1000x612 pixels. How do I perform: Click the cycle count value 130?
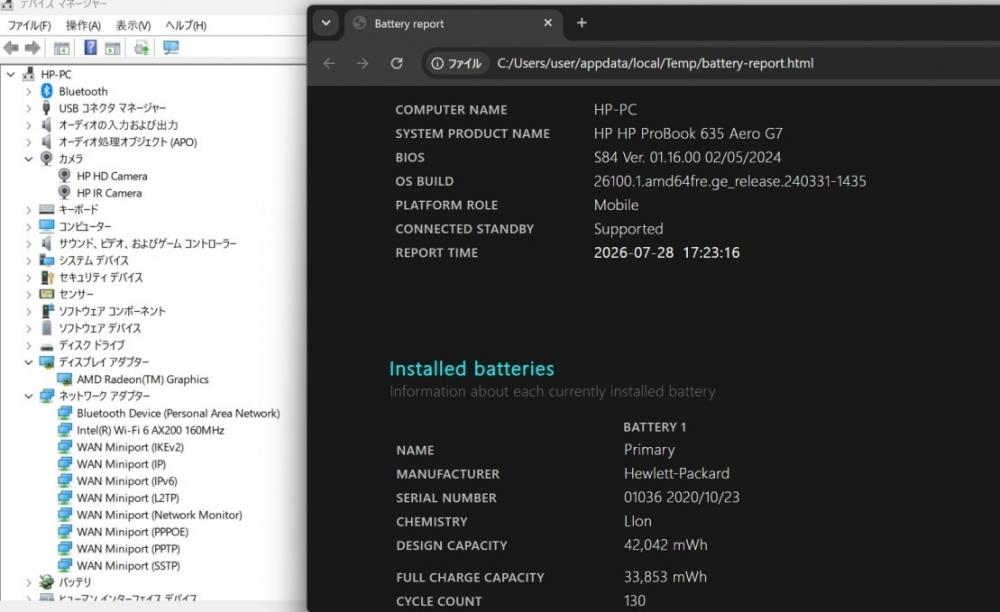pyautogui.click(x=635, y=601)
